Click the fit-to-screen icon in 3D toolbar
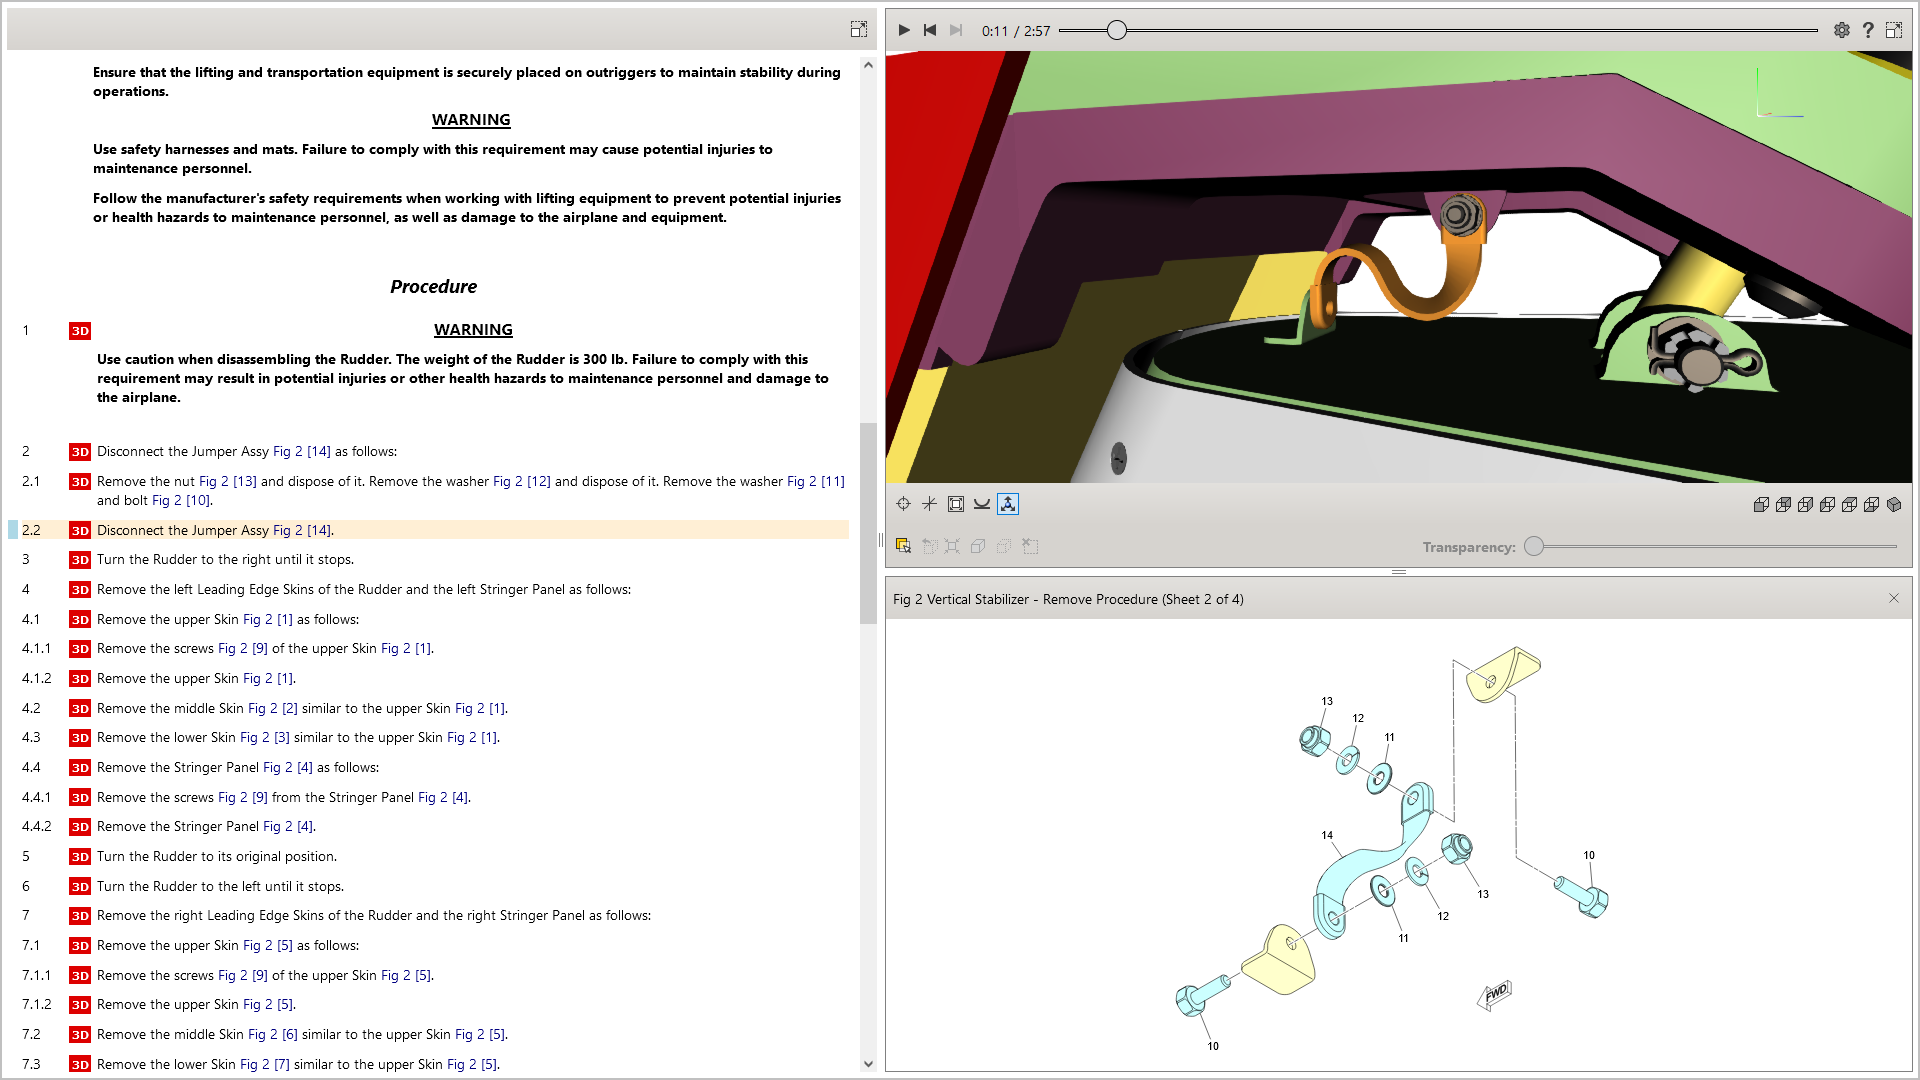Viewport: 1920px width, 1080px height. 953,504
